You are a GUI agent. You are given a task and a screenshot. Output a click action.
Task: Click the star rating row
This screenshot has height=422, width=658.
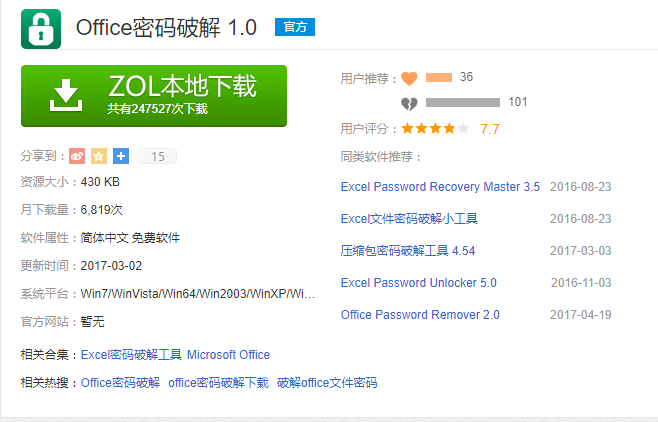tap(435, 128)
